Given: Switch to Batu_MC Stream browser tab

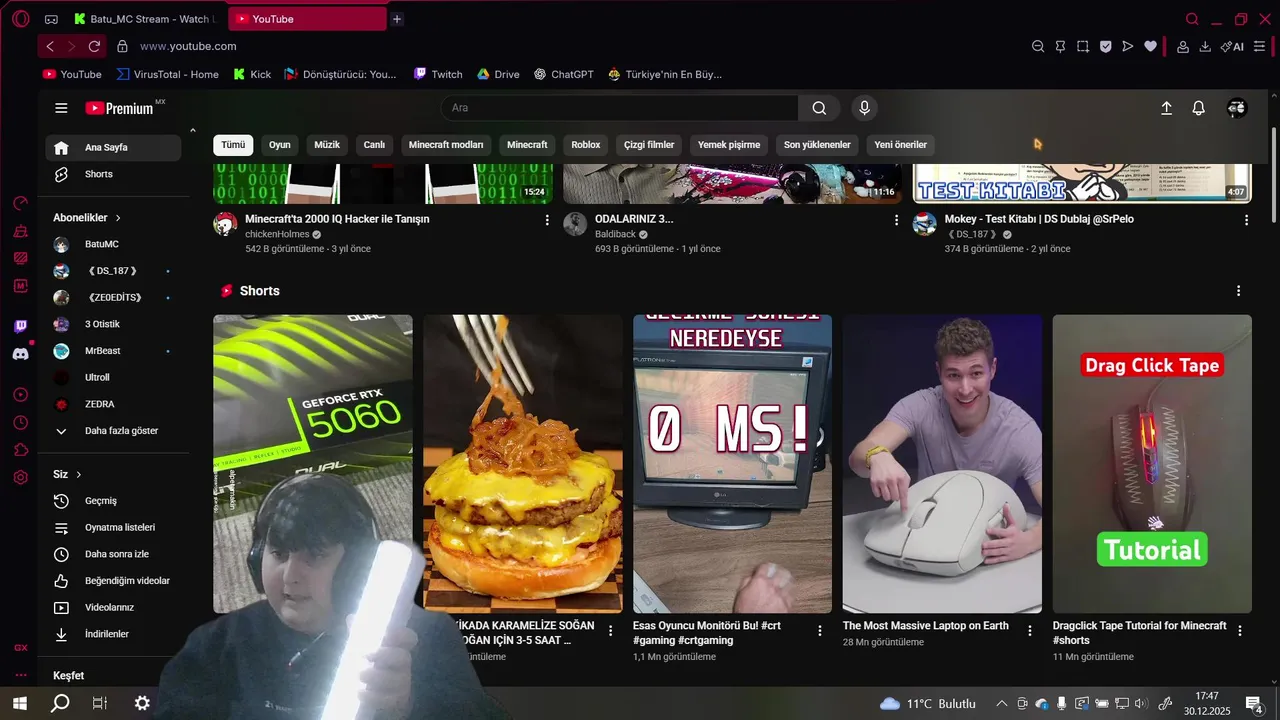Looking at the screenshot, I should (x=145, y=19).
